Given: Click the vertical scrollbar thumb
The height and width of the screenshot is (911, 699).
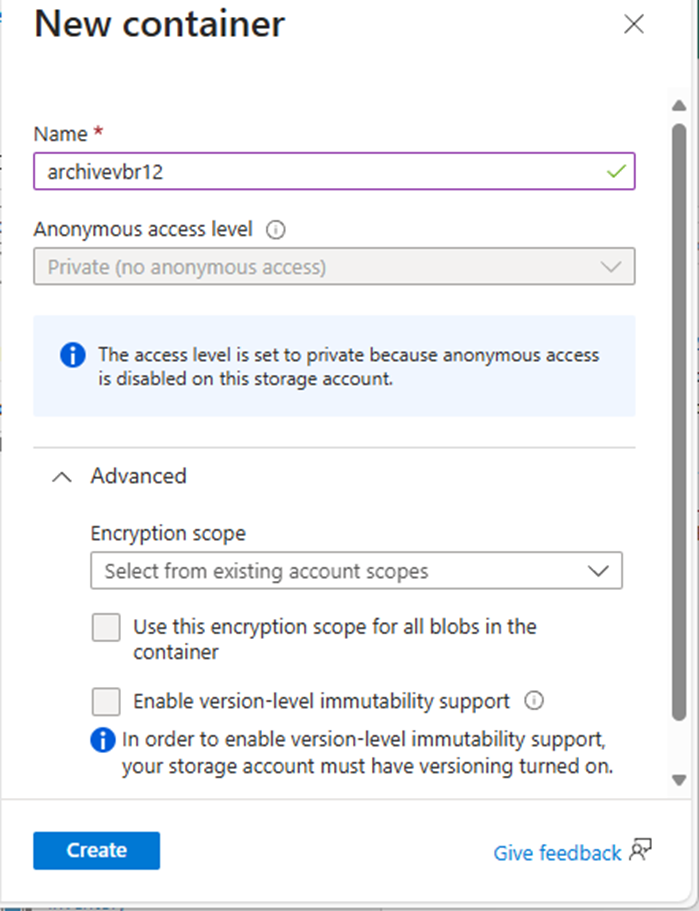Looking at the screenshot, I should point(679,422).
